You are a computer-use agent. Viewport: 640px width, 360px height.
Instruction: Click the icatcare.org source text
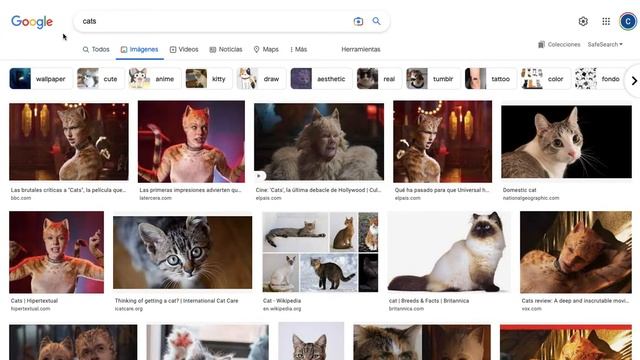point(129,309)
